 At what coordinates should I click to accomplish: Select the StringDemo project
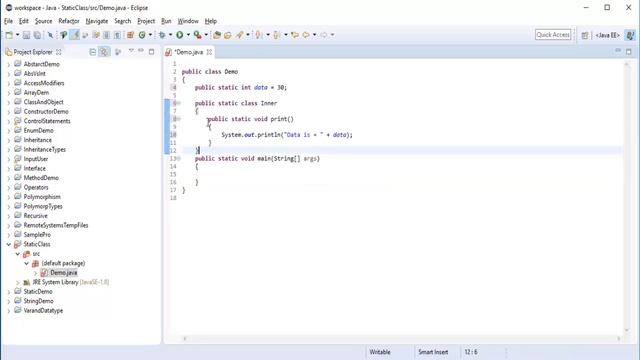(38, 301)
